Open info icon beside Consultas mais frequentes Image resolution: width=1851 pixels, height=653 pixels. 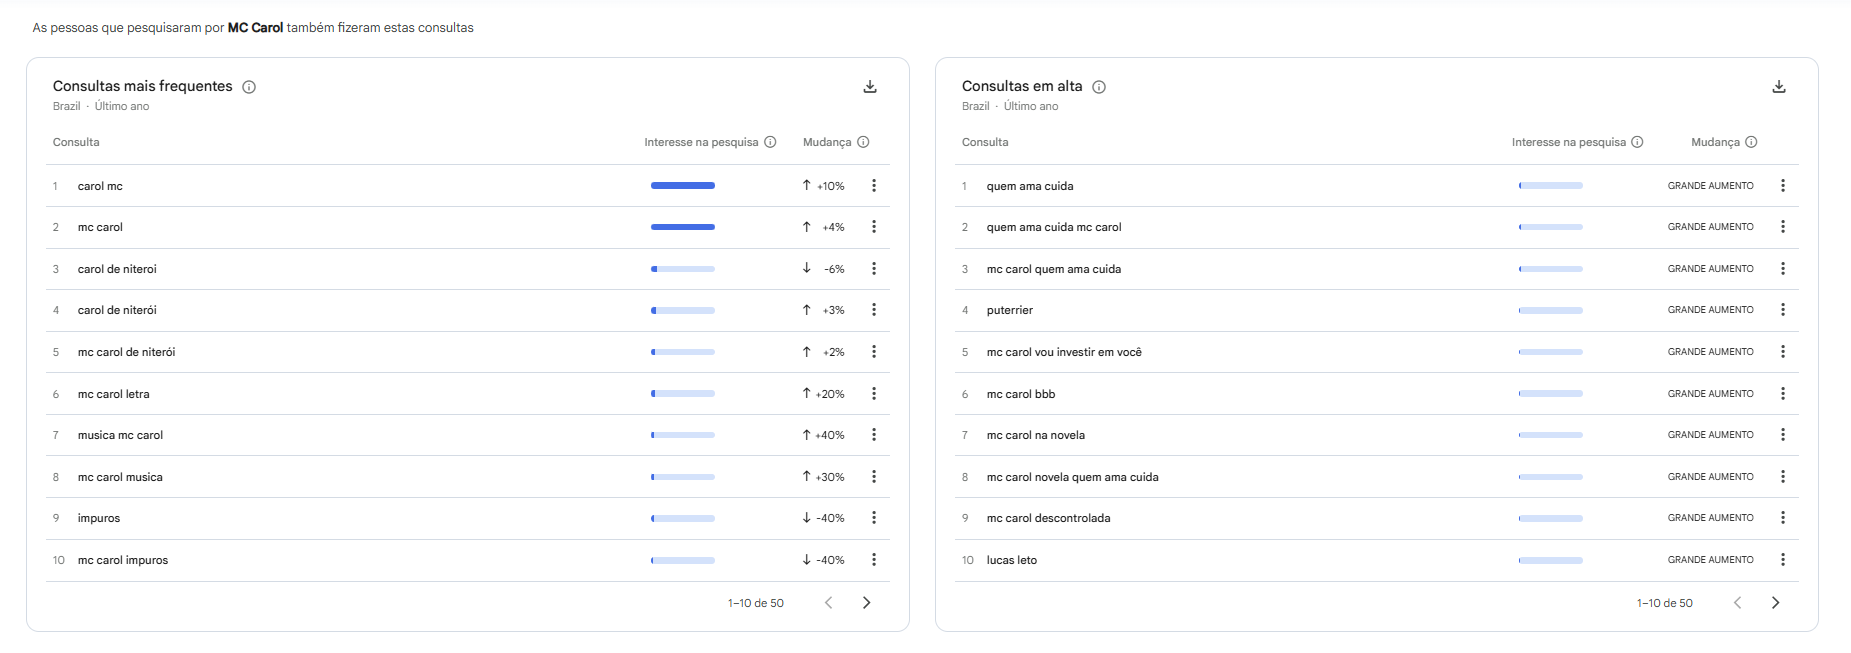coord(249,87)
